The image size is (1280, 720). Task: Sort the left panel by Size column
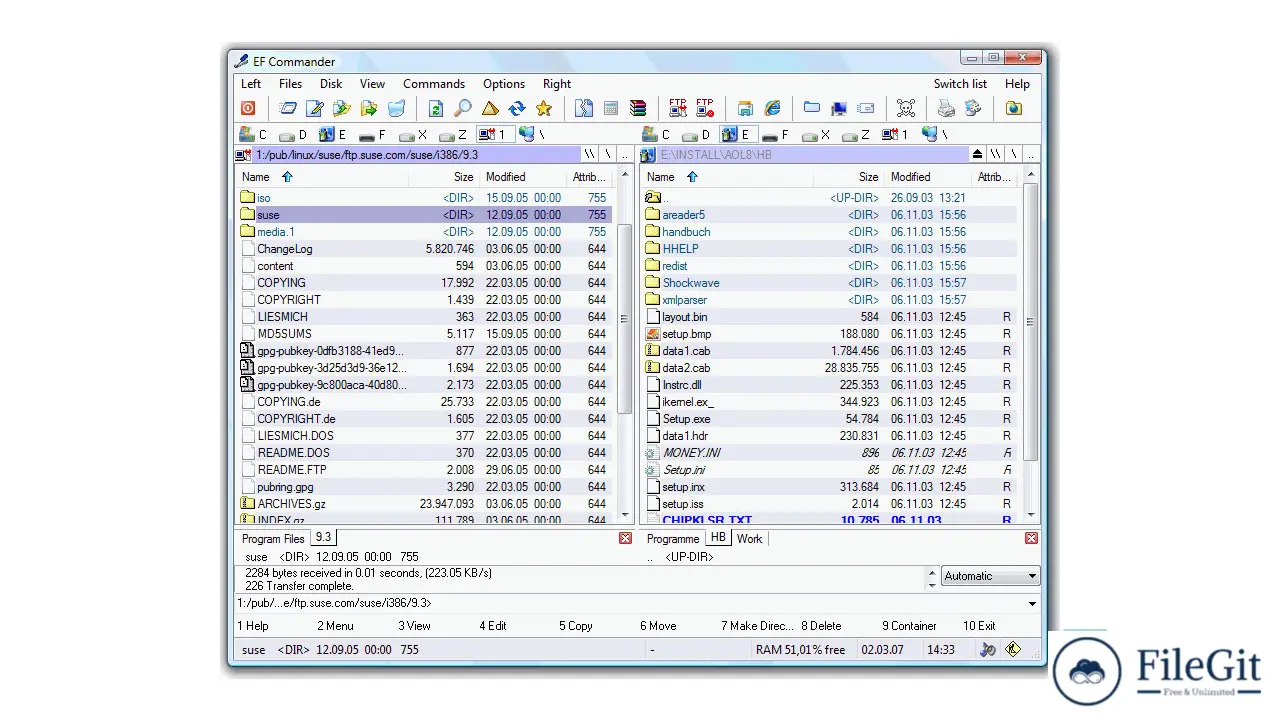[443, 177]
